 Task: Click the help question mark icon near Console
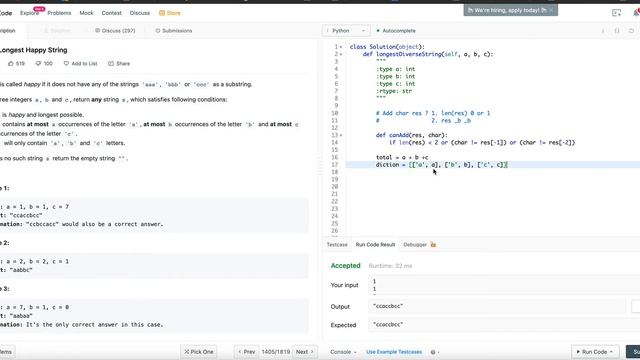(433, 352)
